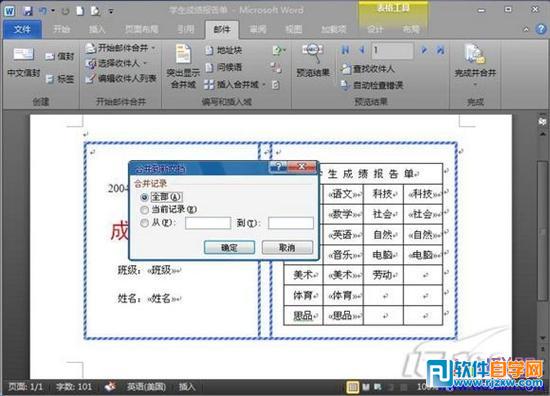Click the Undo icon in quick access toolbar

pos(43,11)
